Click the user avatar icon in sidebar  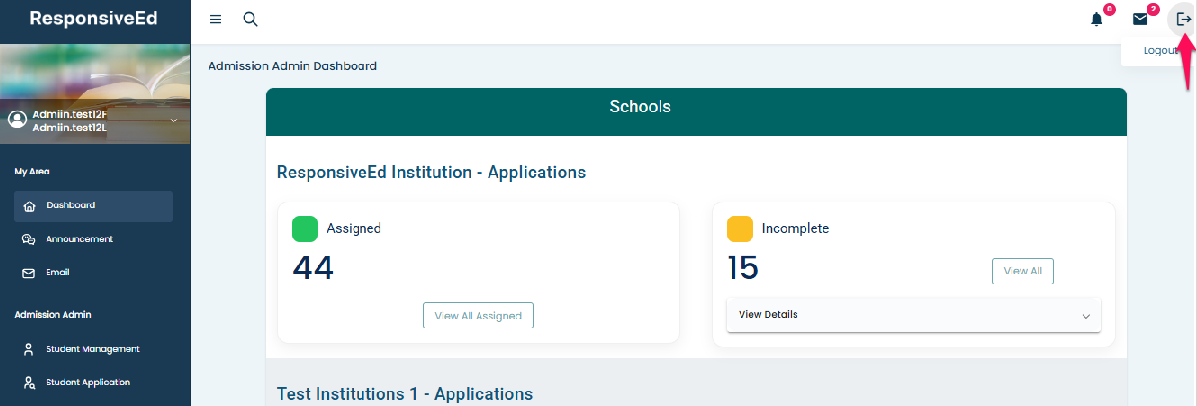[x=17, y=119]
